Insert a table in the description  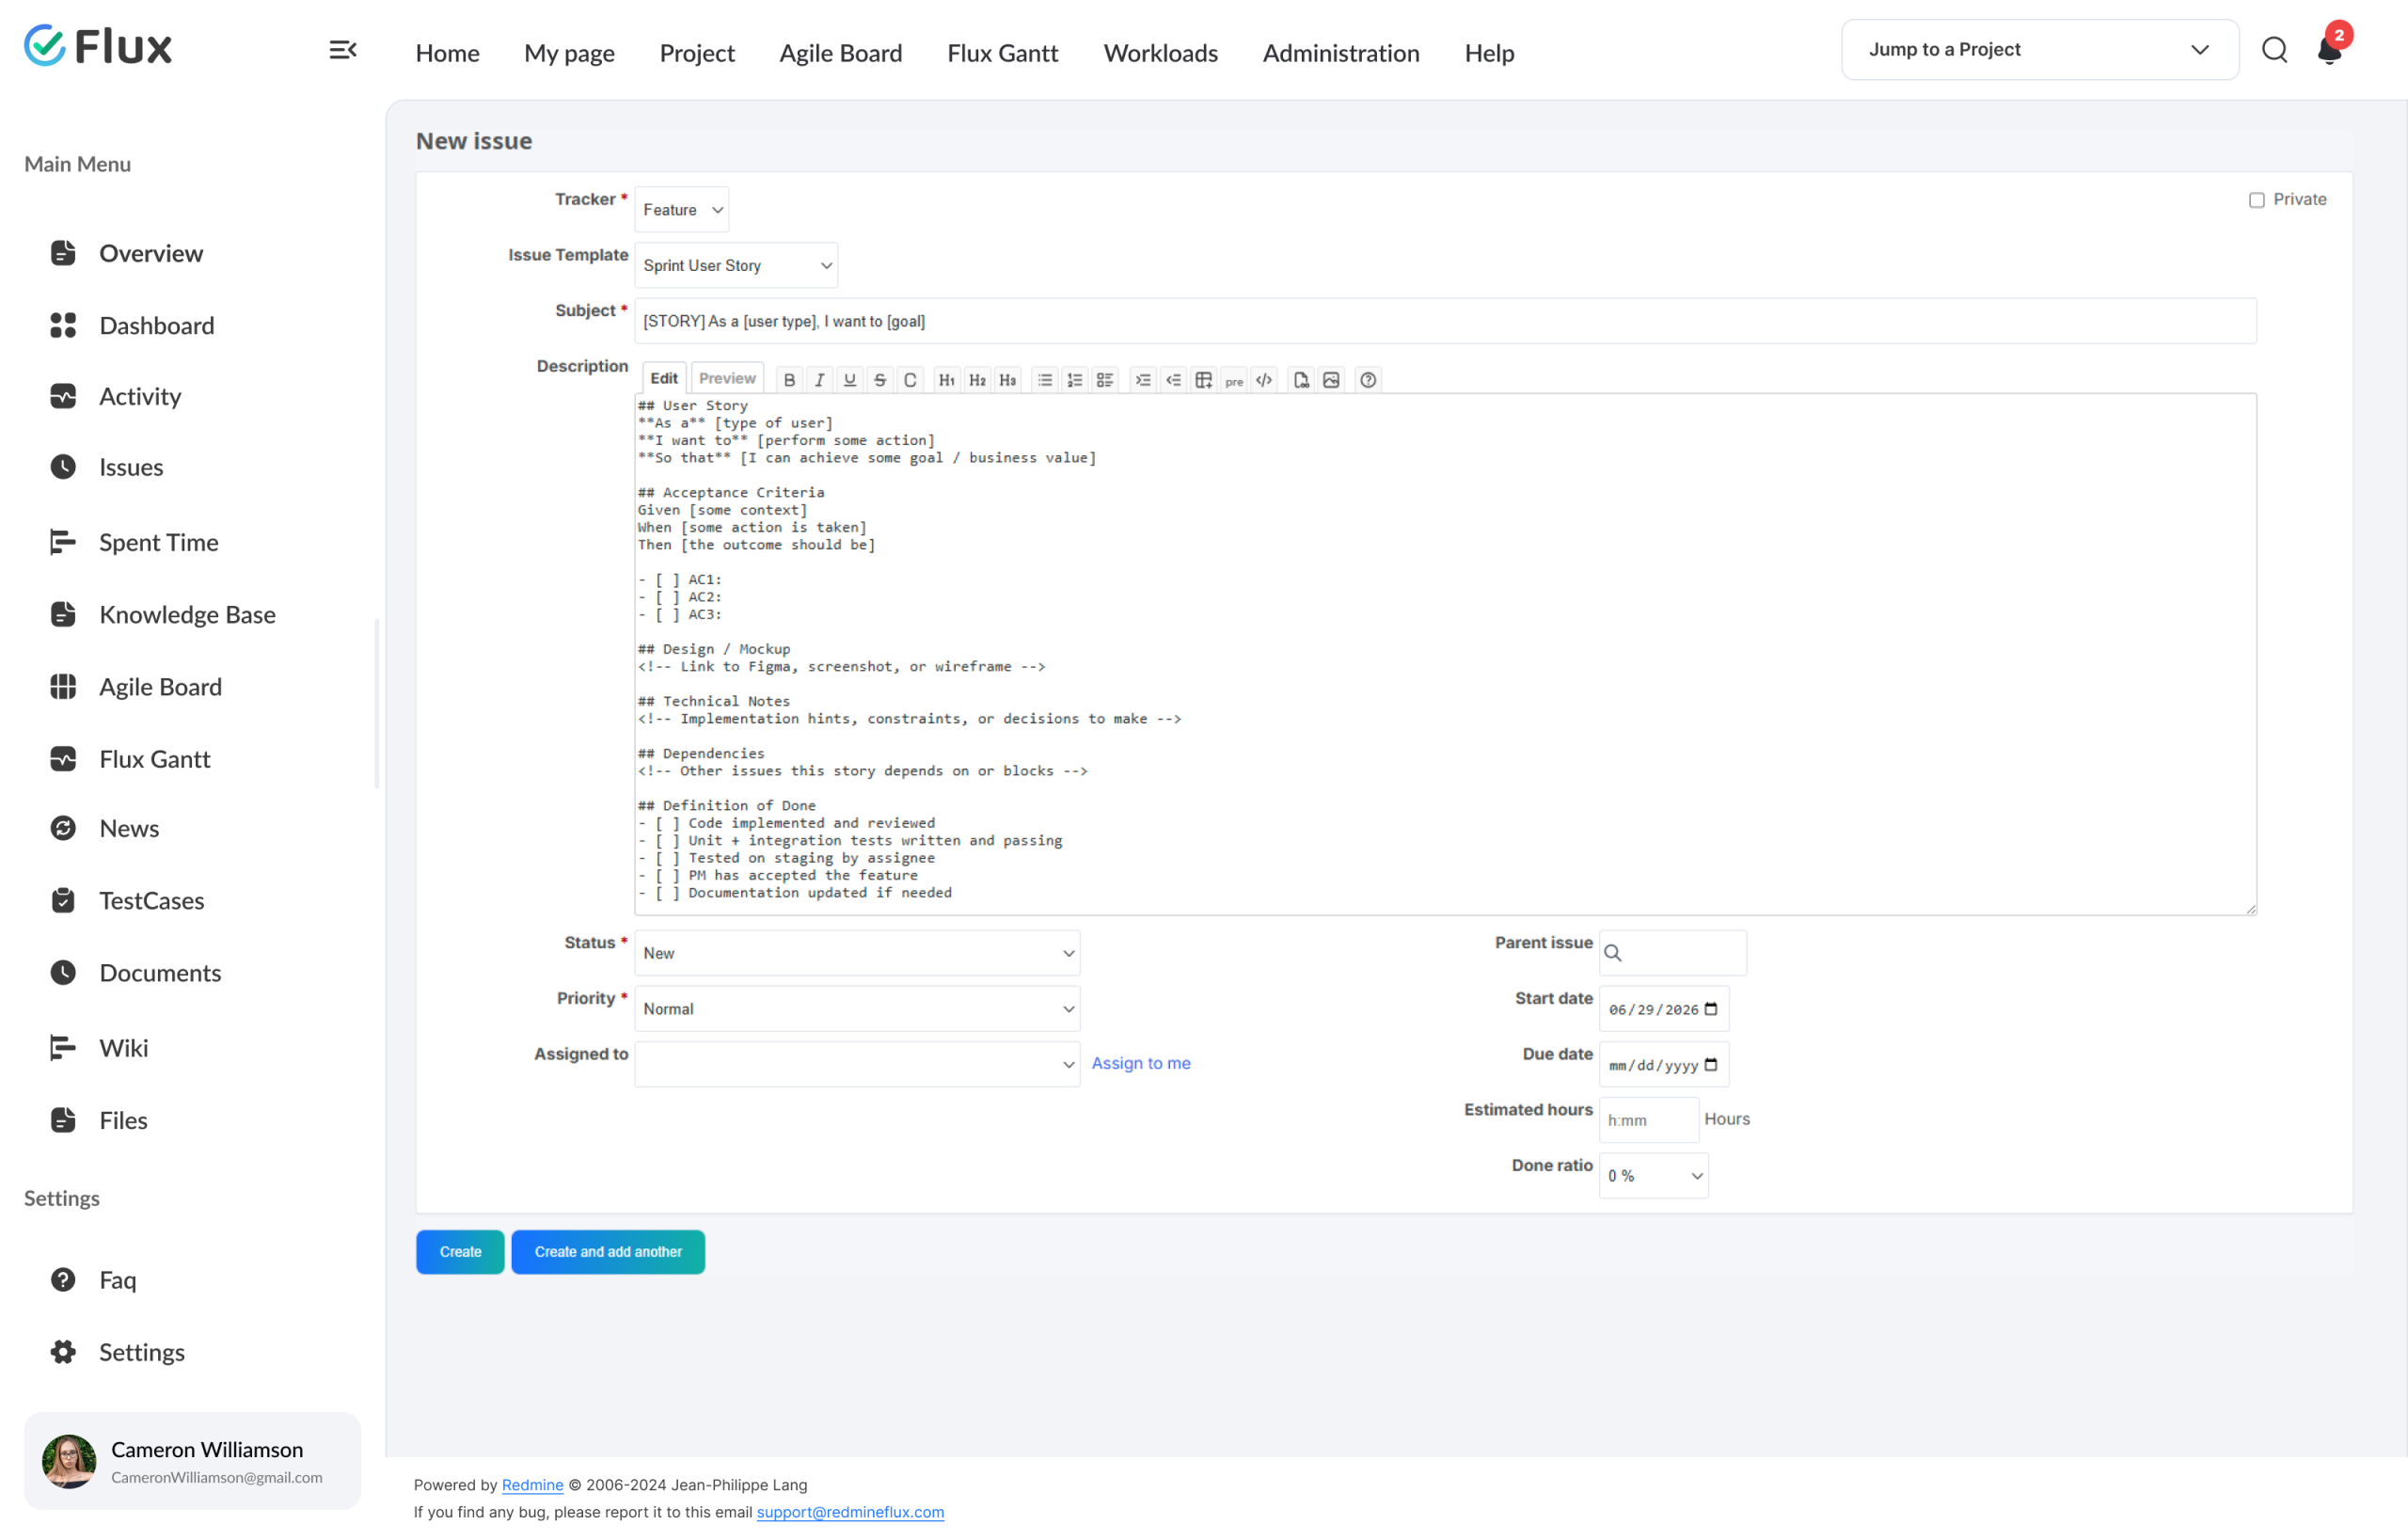1204,380
